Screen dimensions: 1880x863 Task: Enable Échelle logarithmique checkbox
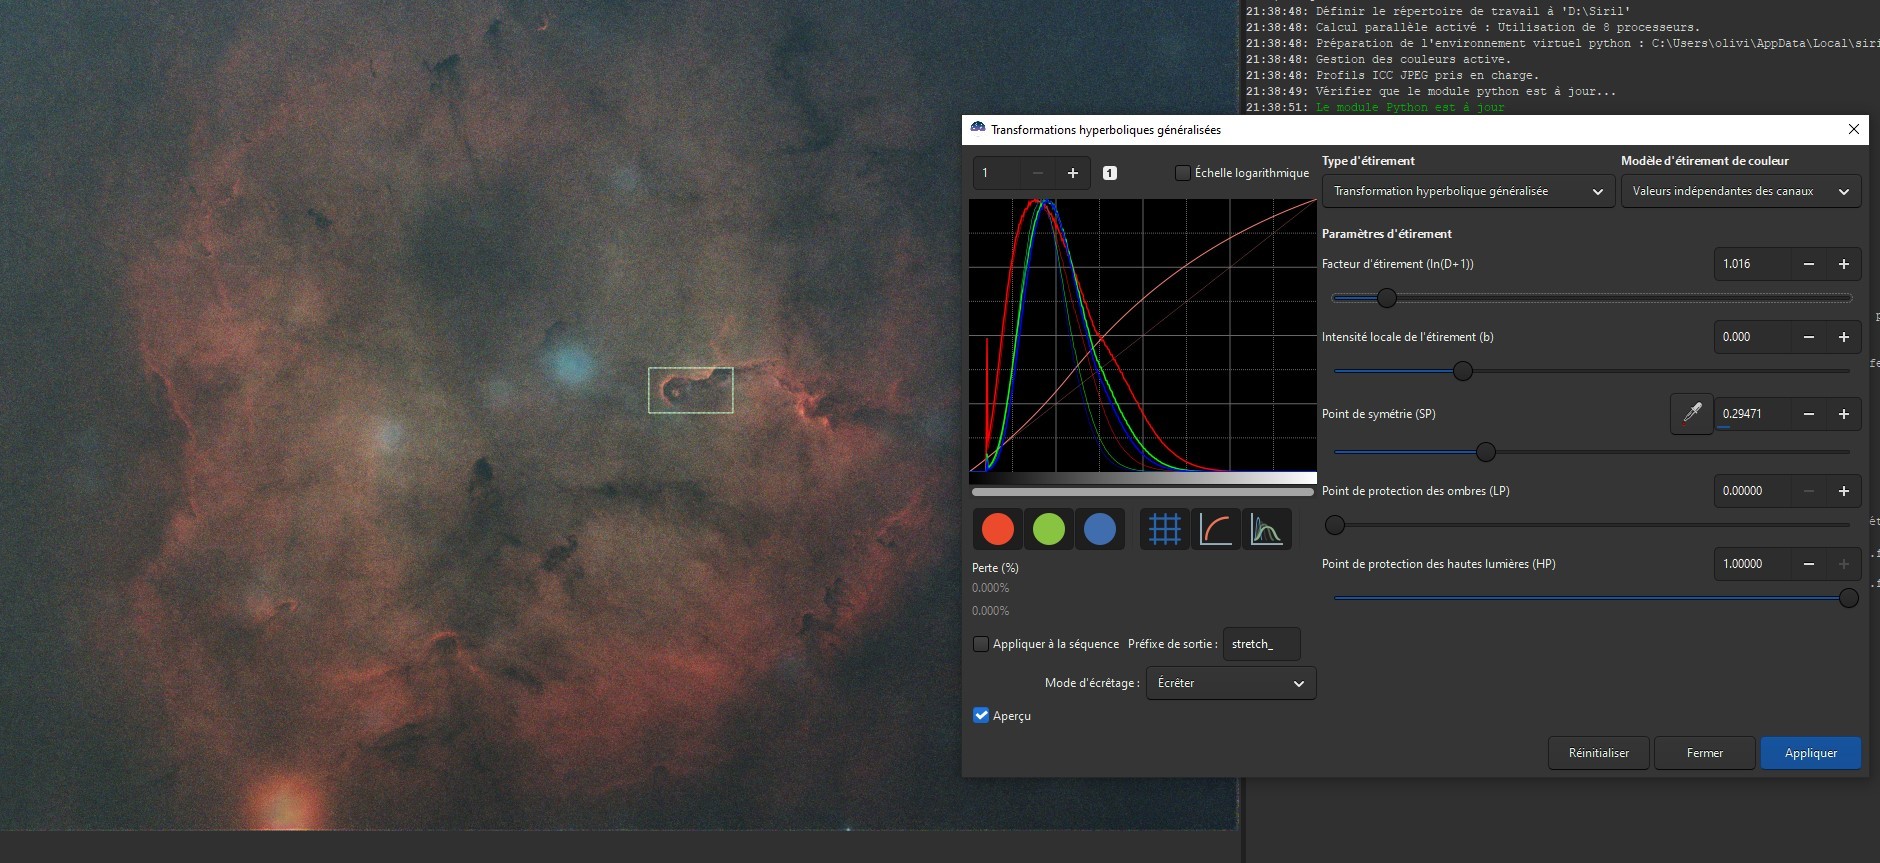tap(1182, 173)
